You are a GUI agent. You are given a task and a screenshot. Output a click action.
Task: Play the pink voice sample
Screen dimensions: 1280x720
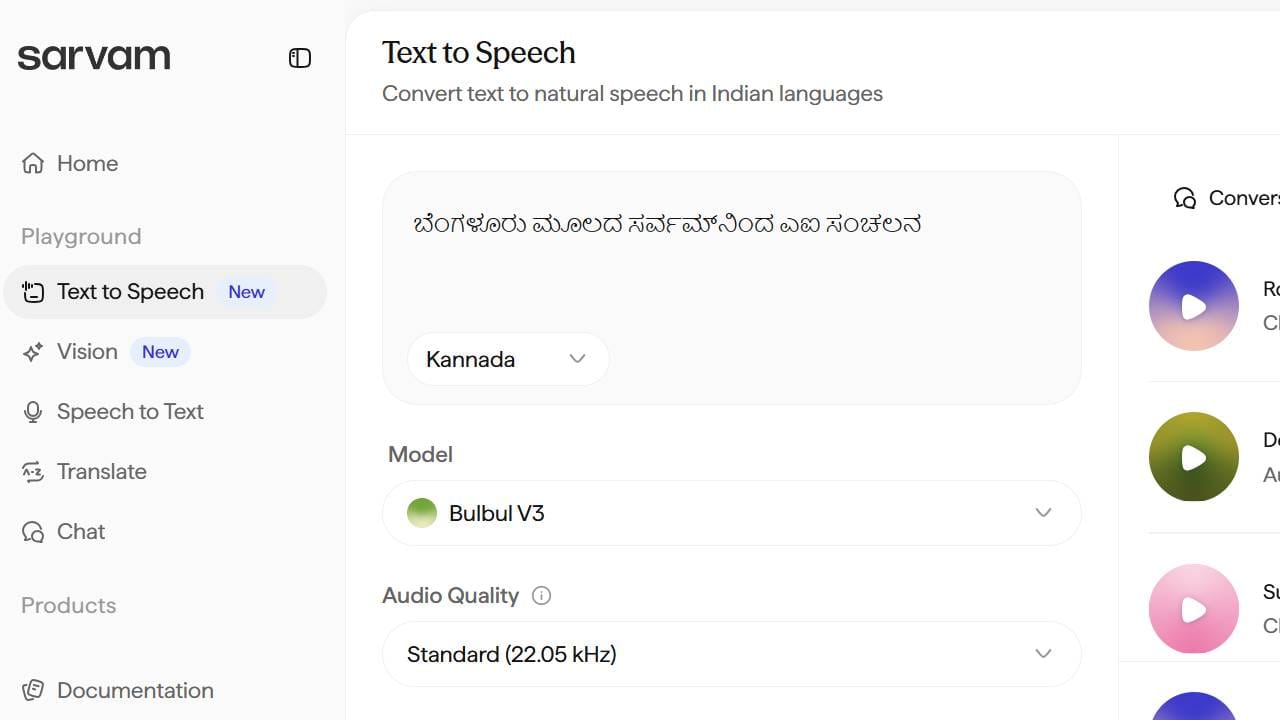[x=1194, y=609]
